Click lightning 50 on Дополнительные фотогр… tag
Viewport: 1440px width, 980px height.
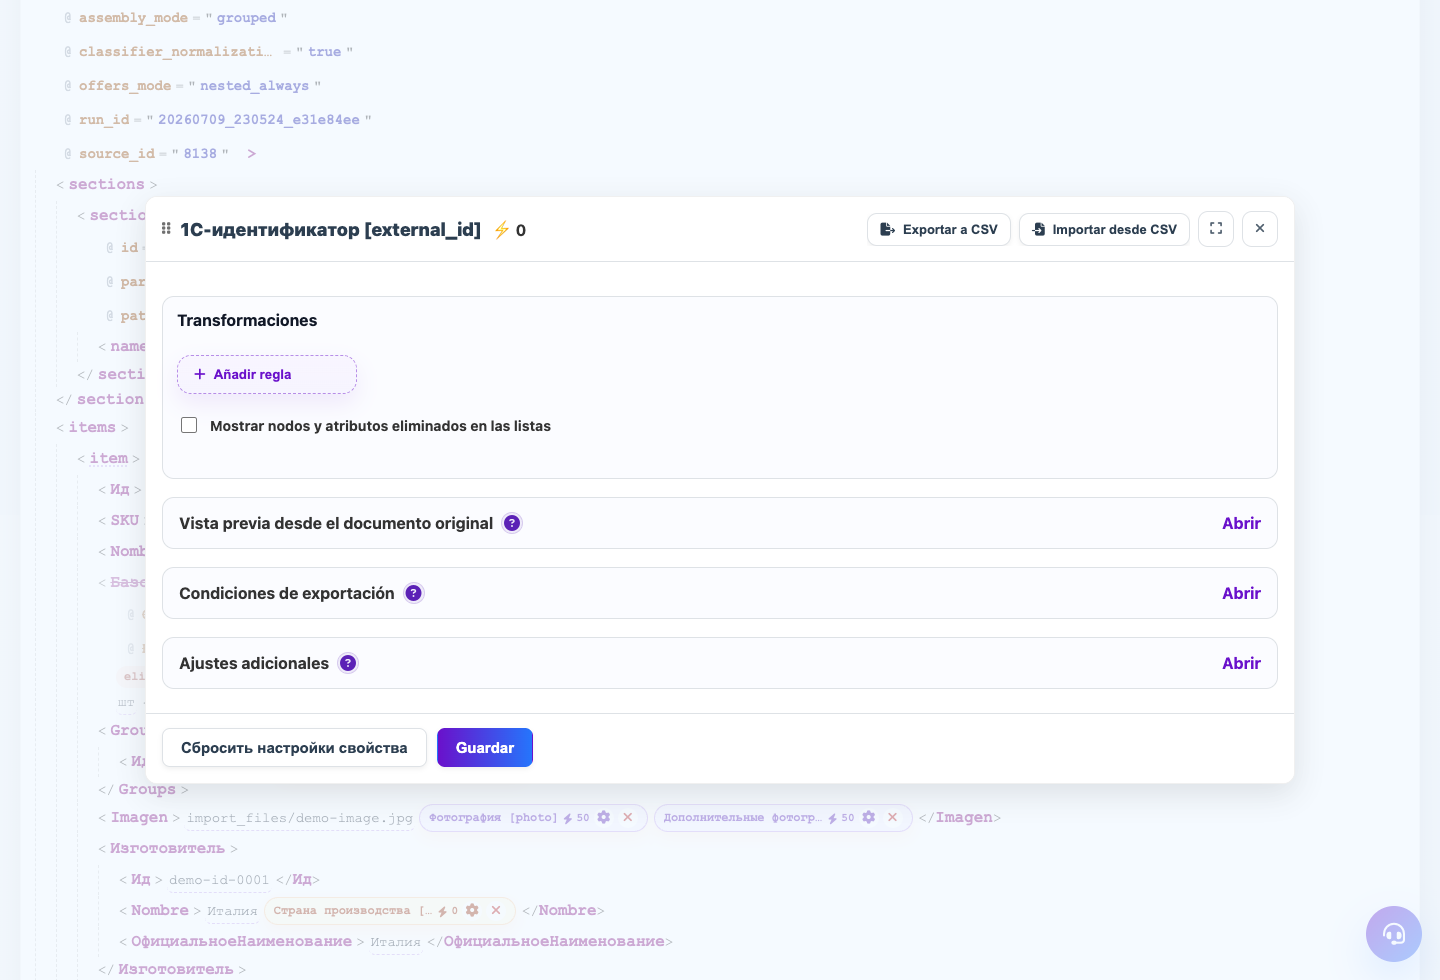841,818
